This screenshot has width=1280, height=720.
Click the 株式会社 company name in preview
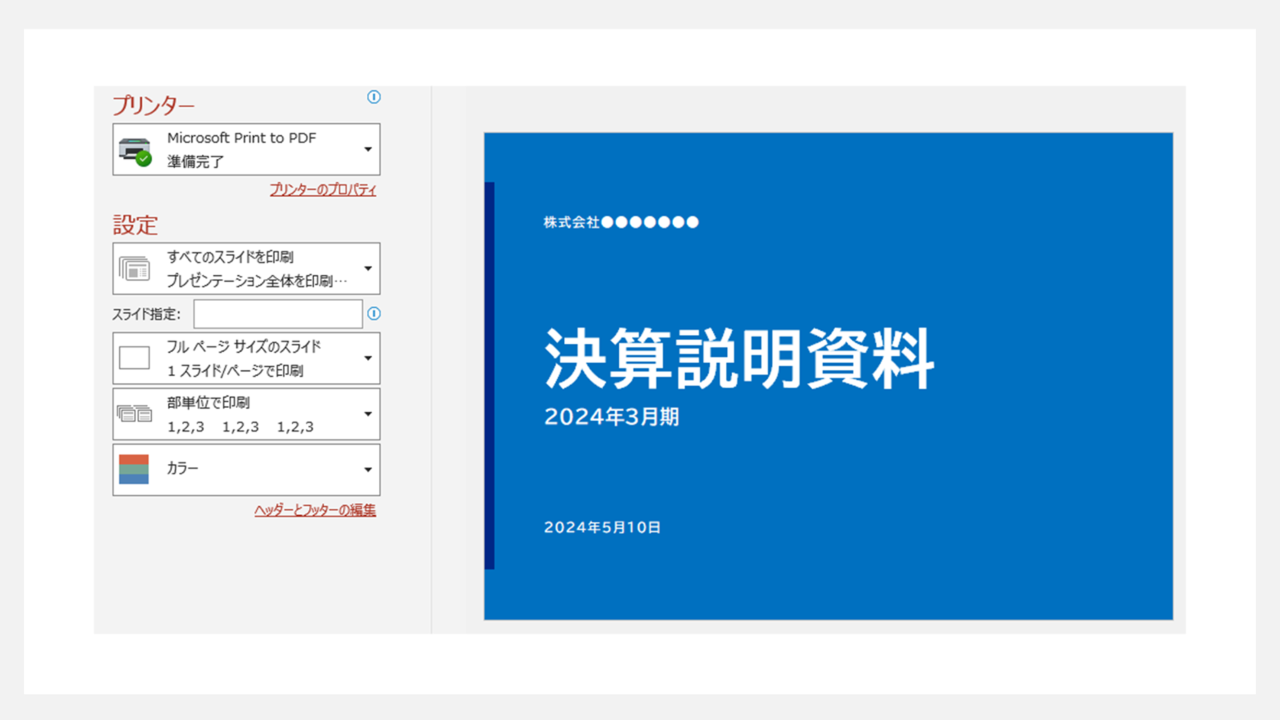click(x=621, y=222)
